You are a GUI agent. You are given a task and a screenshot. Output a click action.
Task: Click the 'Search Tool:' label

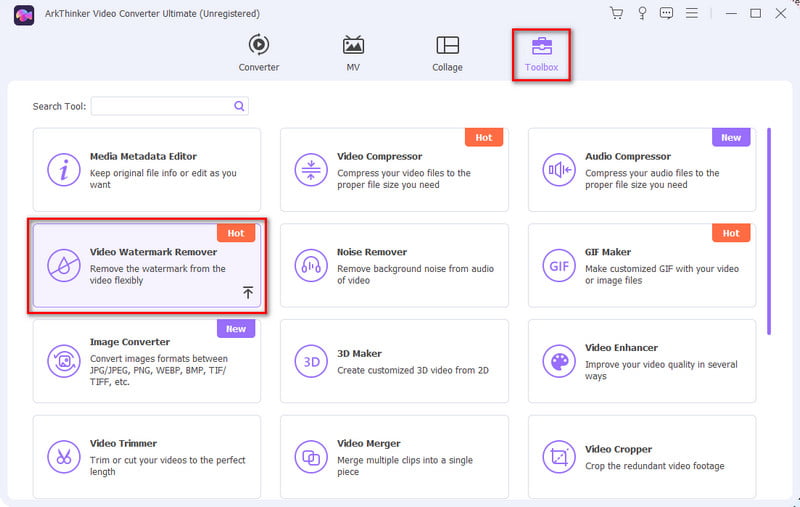coord(59,106)
